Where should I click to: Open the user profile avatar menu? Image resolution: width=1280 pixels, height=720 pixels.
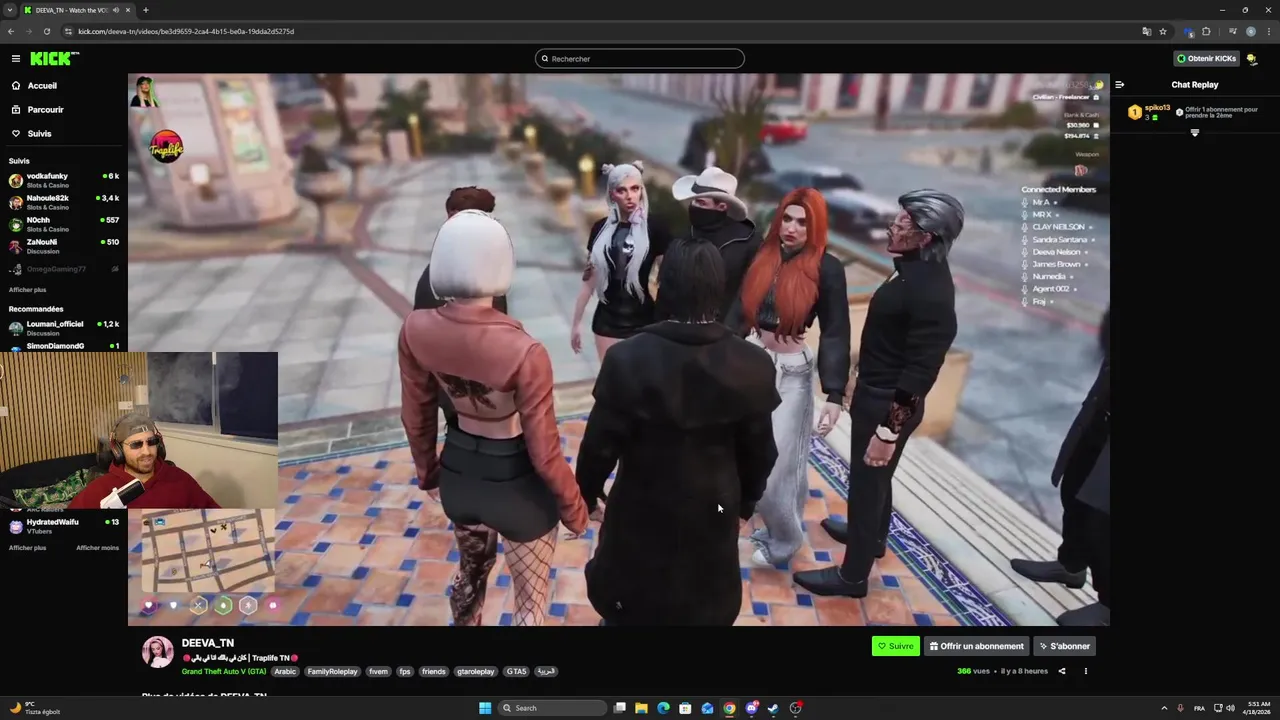[1252, 59]
